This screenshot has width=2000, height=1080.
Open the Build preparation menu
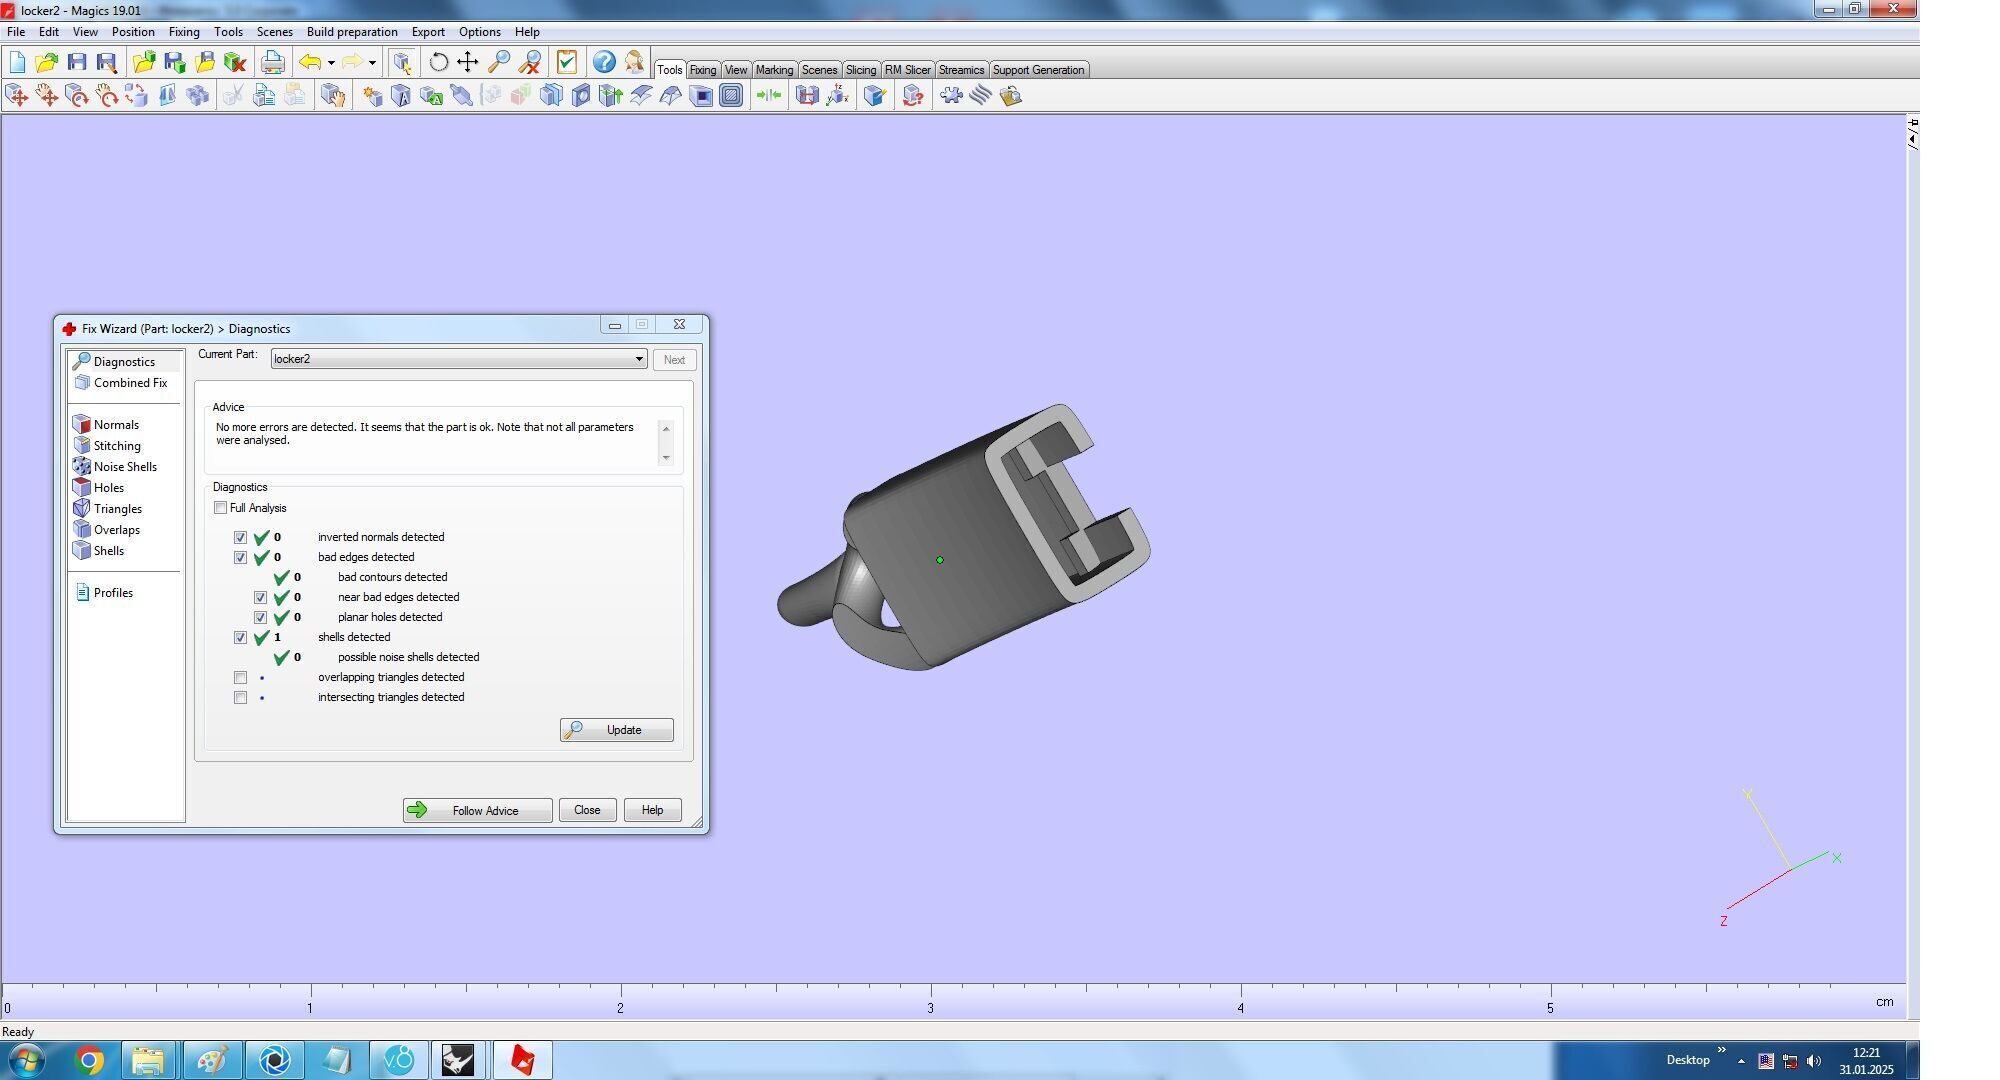pyautogui.click(x=351, y=32)
